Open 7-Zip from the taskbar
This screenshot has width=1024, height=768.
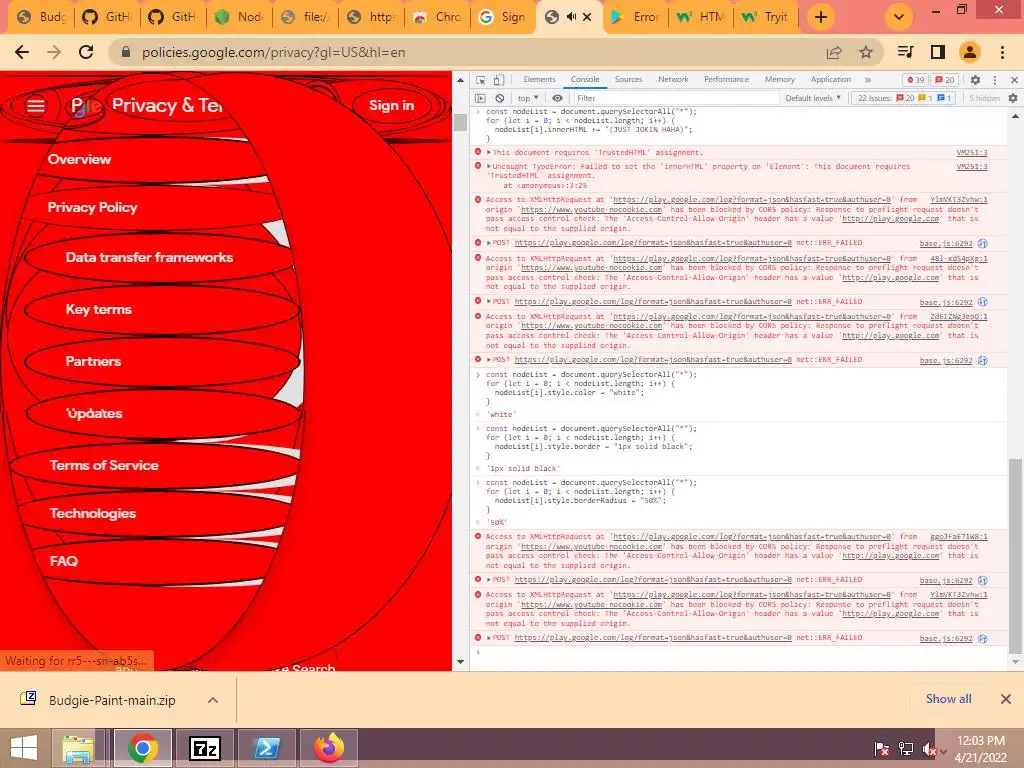(204, 748)
